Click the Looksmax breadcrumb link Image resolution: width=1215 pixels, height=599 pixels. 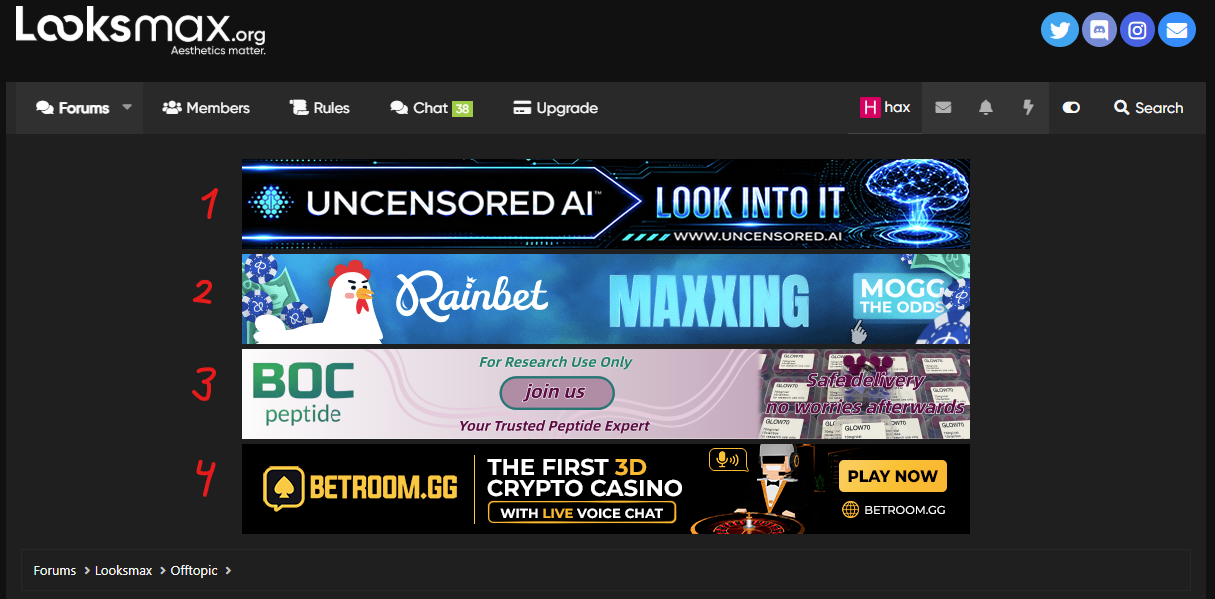click(124, 571)
